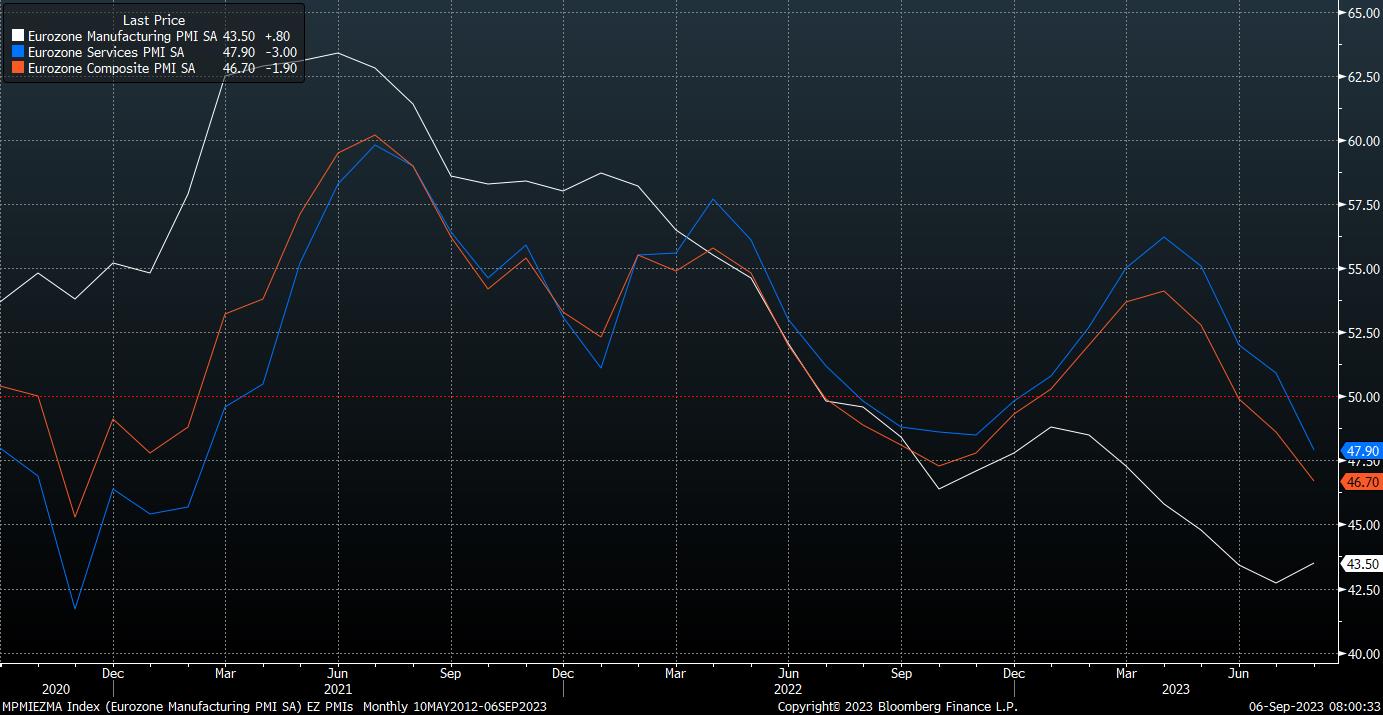Click the 2022 year label on x-axis
Image resolution: width=1383 pixels, height=715 pixels.
pyautogui.click(x=788, y=690)
